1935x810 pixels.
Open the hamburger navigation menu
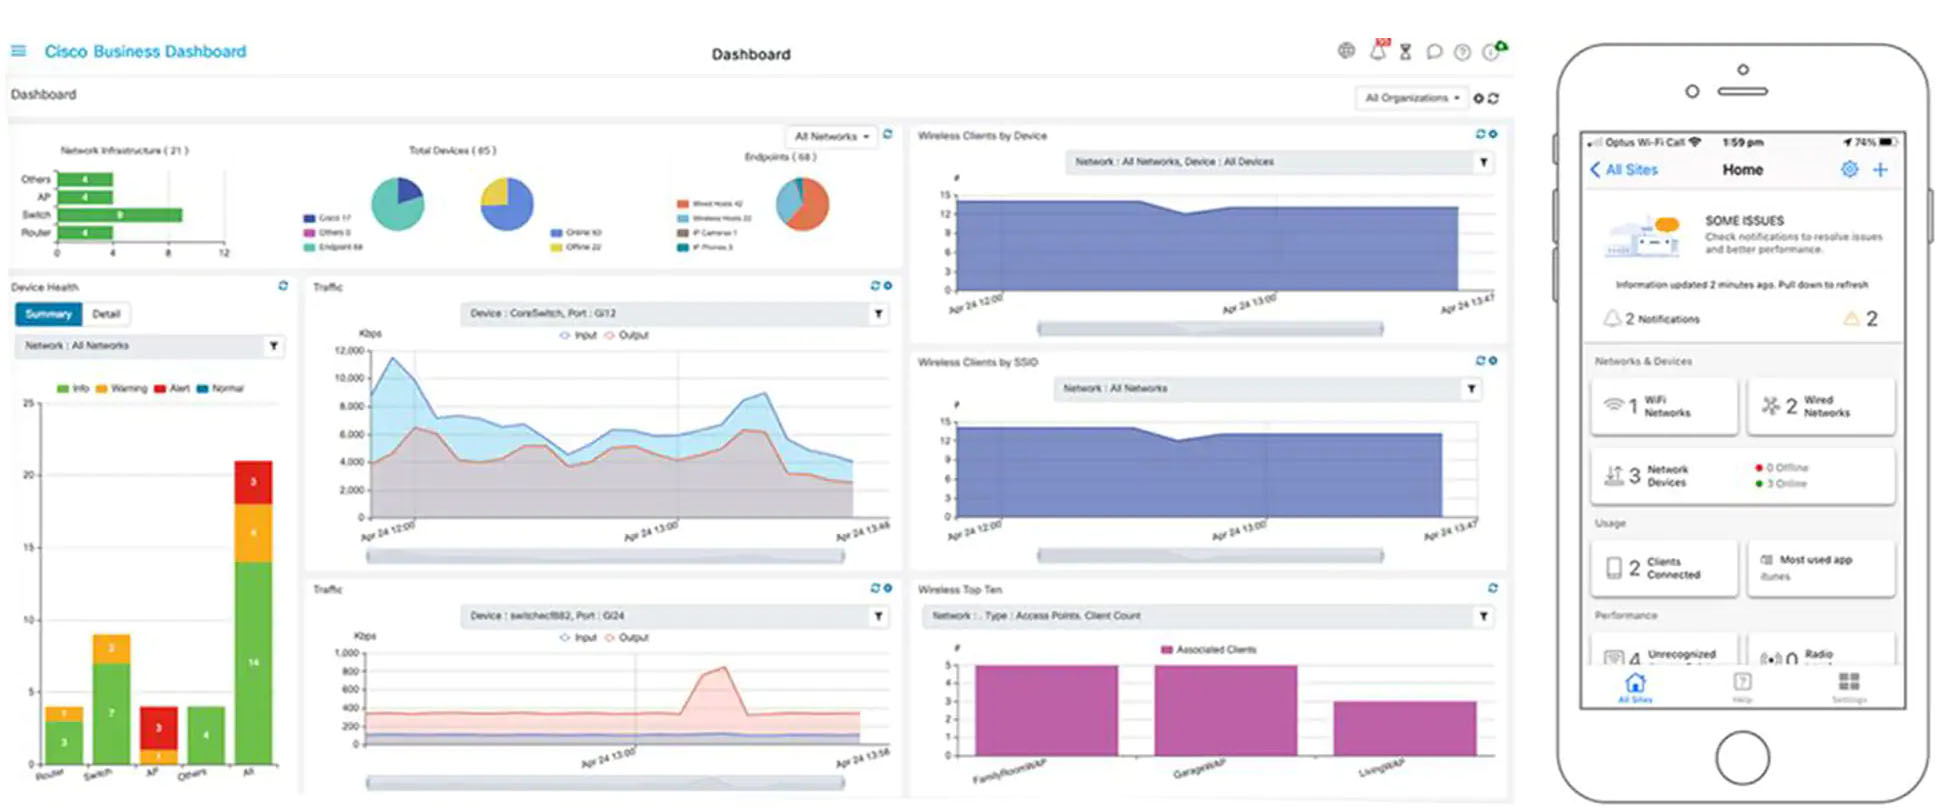tap(18, 51)
